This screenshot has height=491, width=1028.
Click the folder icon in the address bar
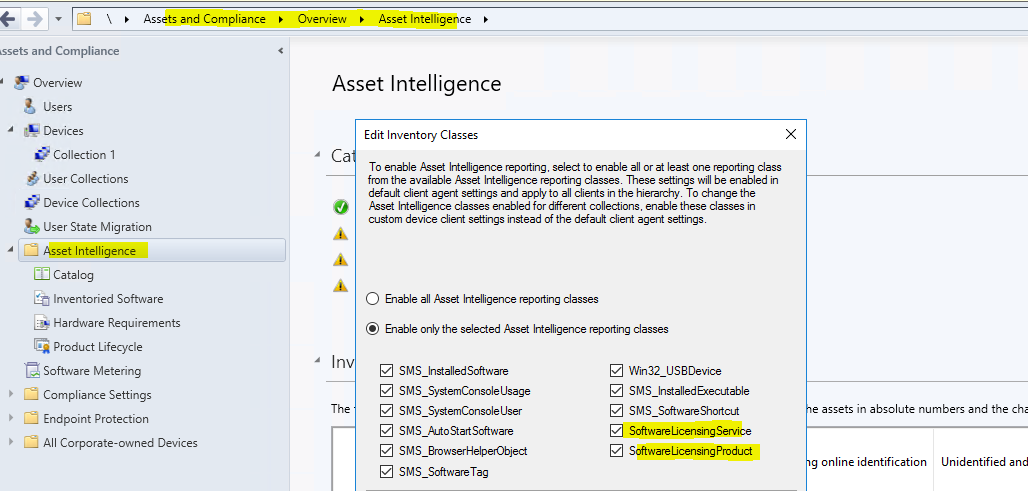84,19
